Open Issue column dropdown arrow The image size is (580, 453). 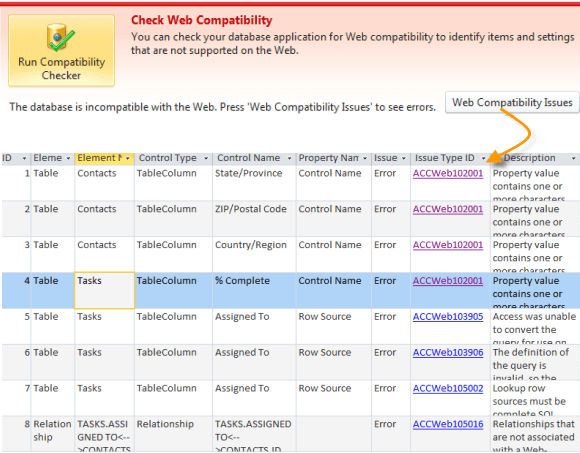pos(404,158)
